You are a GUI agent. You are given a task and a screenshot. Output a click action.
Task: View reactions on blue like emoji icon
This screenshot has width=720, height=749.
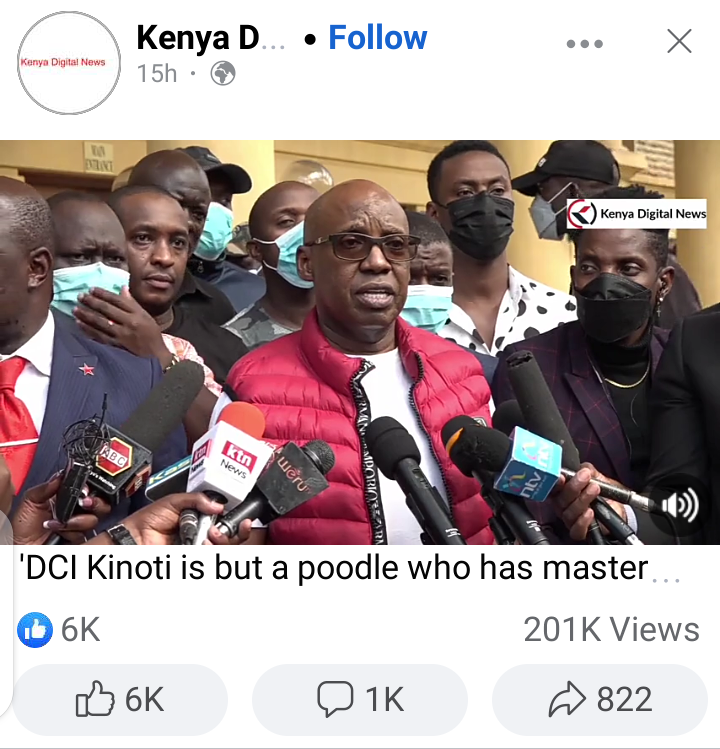pyautogui.click(x=35, y=630)
